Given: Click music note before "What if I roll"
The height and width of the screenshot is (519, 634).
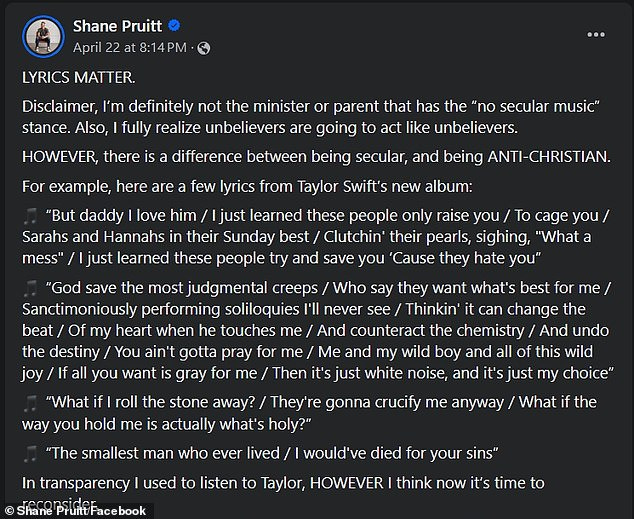Looking at the screenshot, I should click(31, 403).
